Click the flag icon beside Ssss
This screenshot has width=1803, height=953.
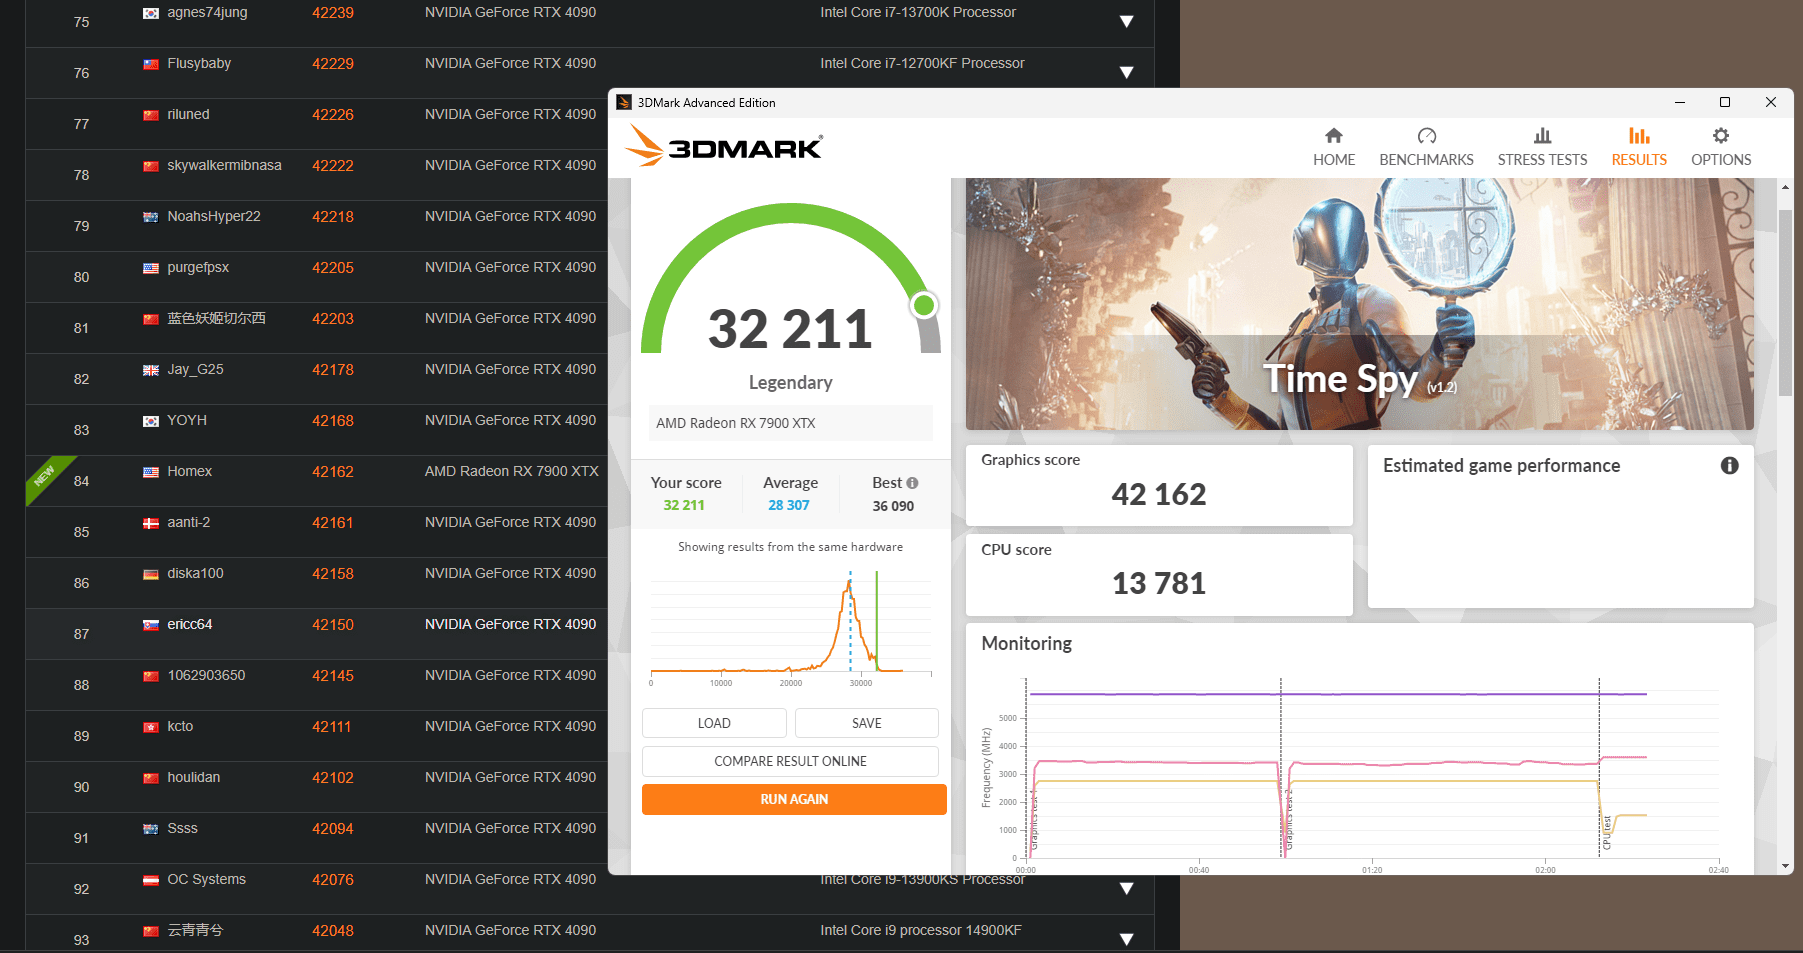pos(151,829)
